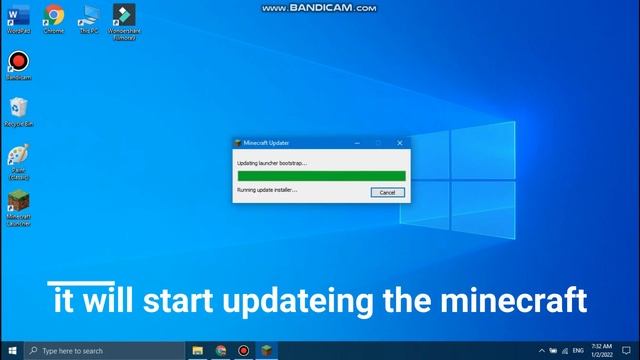The width and height of the screenshot is (640, 360).
Task: Click the 'Updating launcher bootstrap...' status text
Action: 272,163
